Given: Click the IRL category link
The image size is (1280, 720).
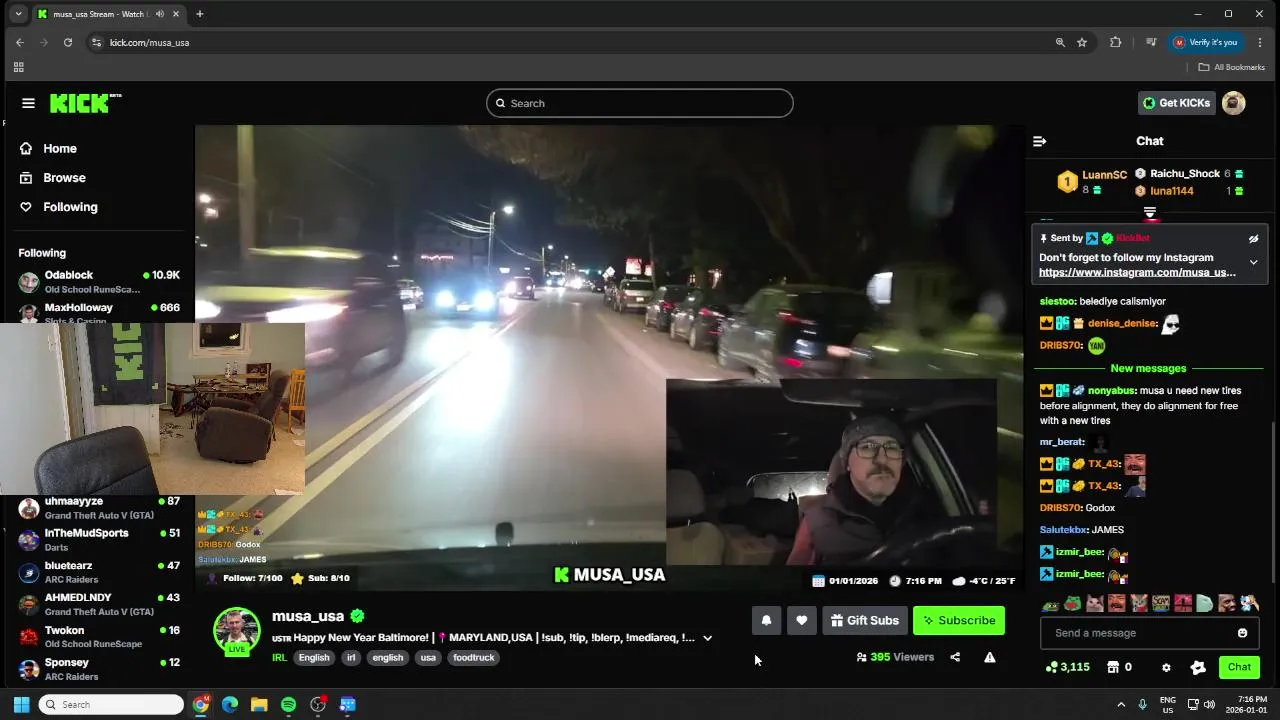Looking at the screenshot, I should tap(279, 657).
